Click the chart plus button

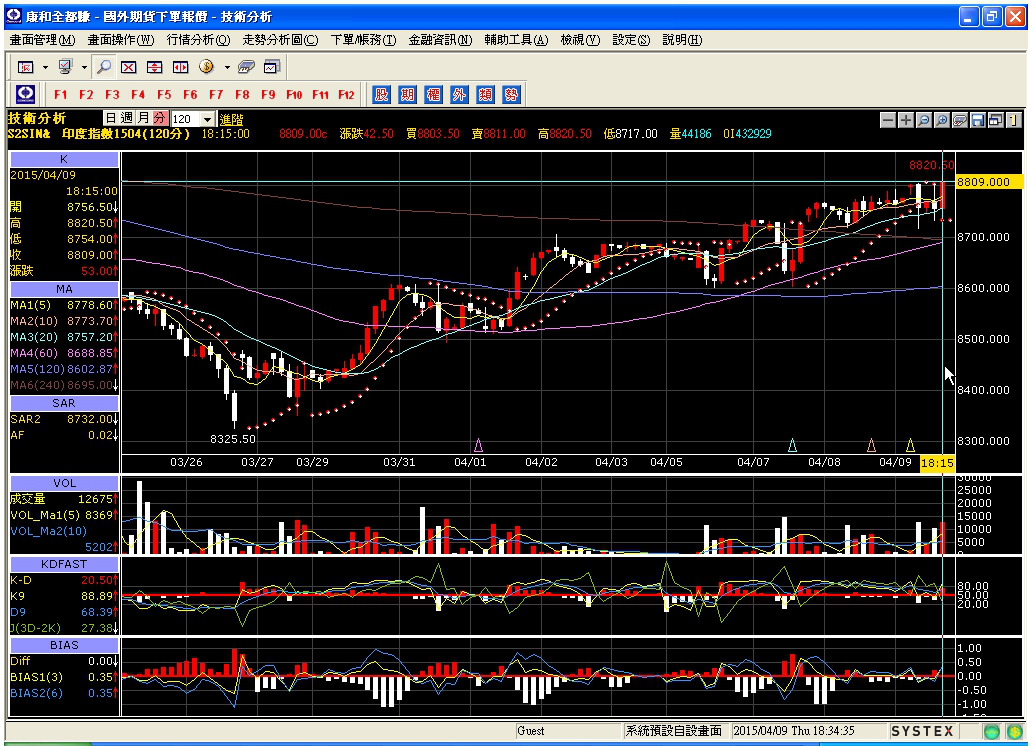pyautogui.click(x=906, y=120)
